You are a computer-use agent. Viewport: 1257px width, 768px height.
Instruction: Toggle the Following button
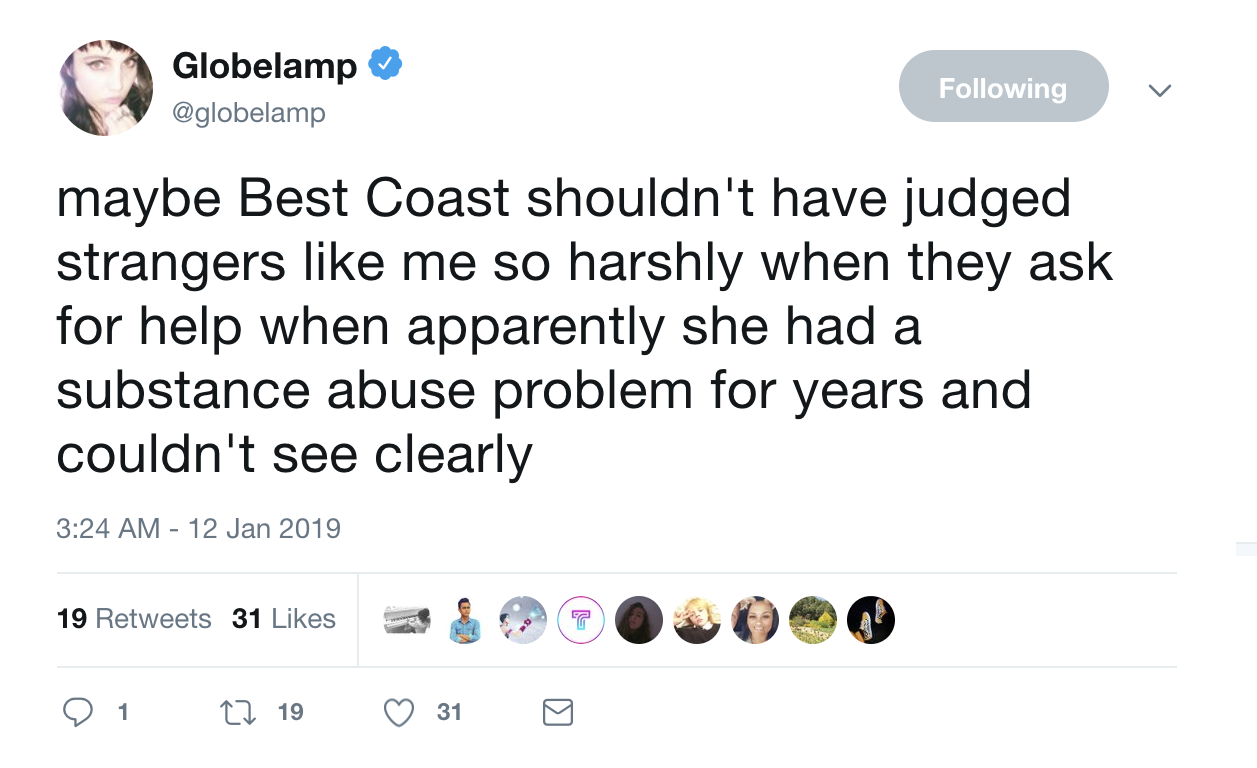pos(1003,87)
